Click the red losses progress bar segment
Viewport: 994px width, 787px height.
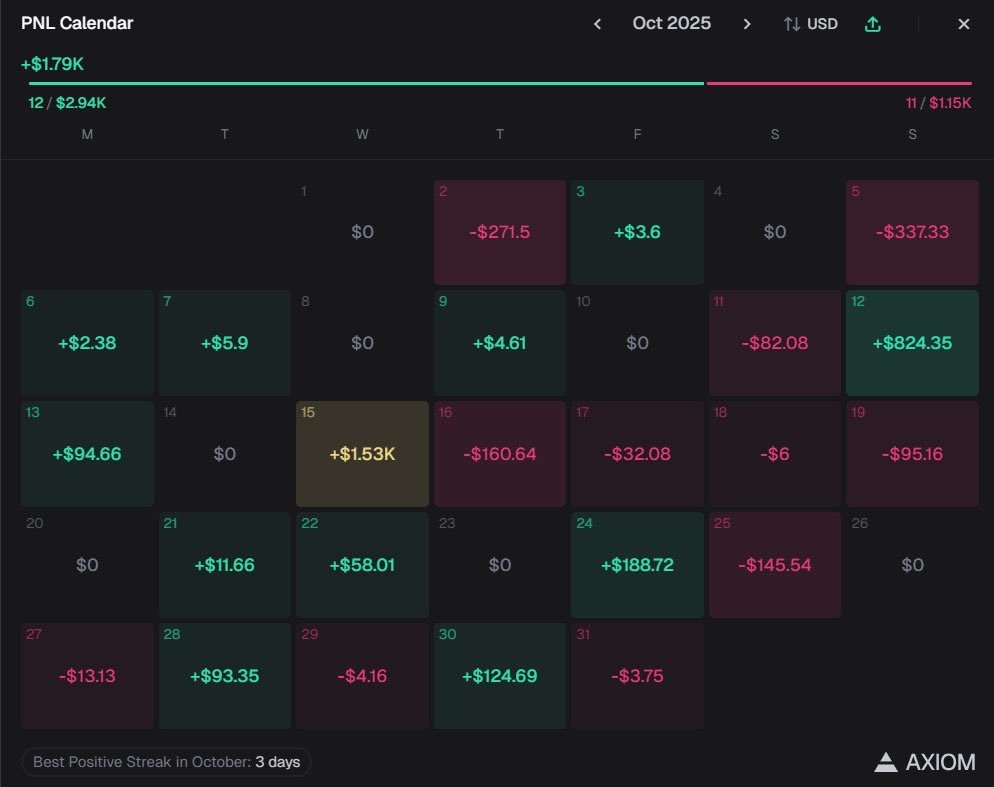click(x=839, y=83)
